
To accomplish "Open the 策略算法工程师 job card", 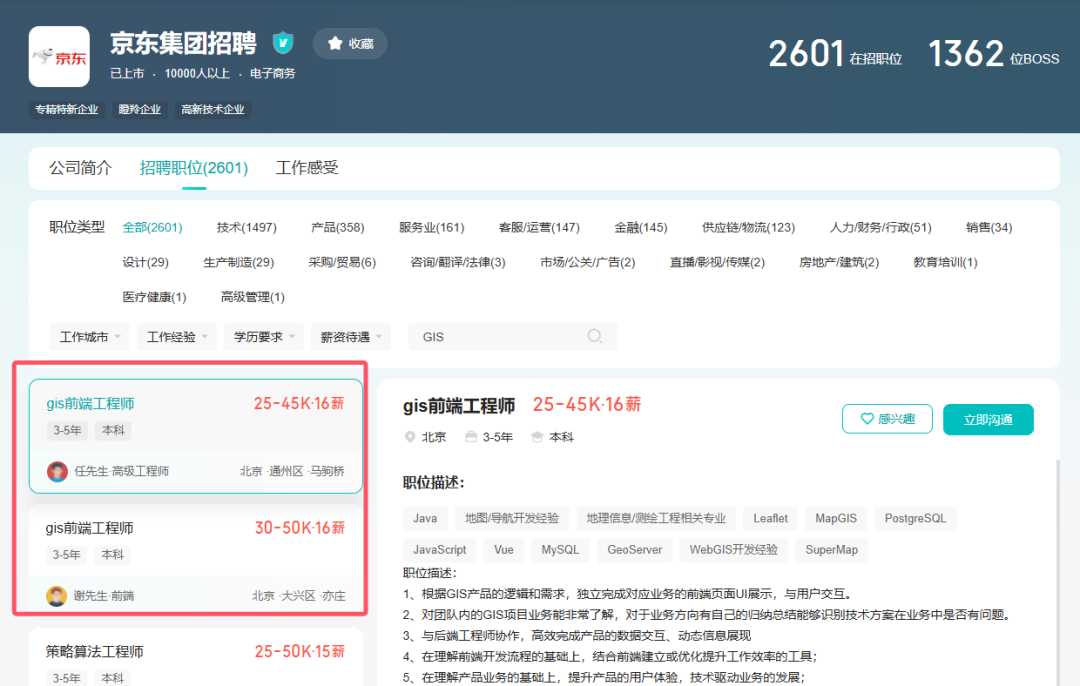I will click(x=196, y=656).
